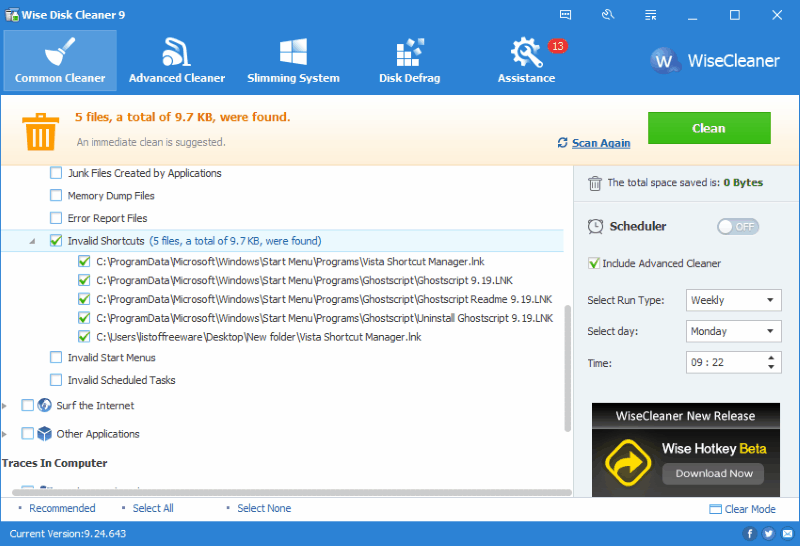Click the Scan Again link
Viewport: 800px width, 546px height.
tap(601, 143)
